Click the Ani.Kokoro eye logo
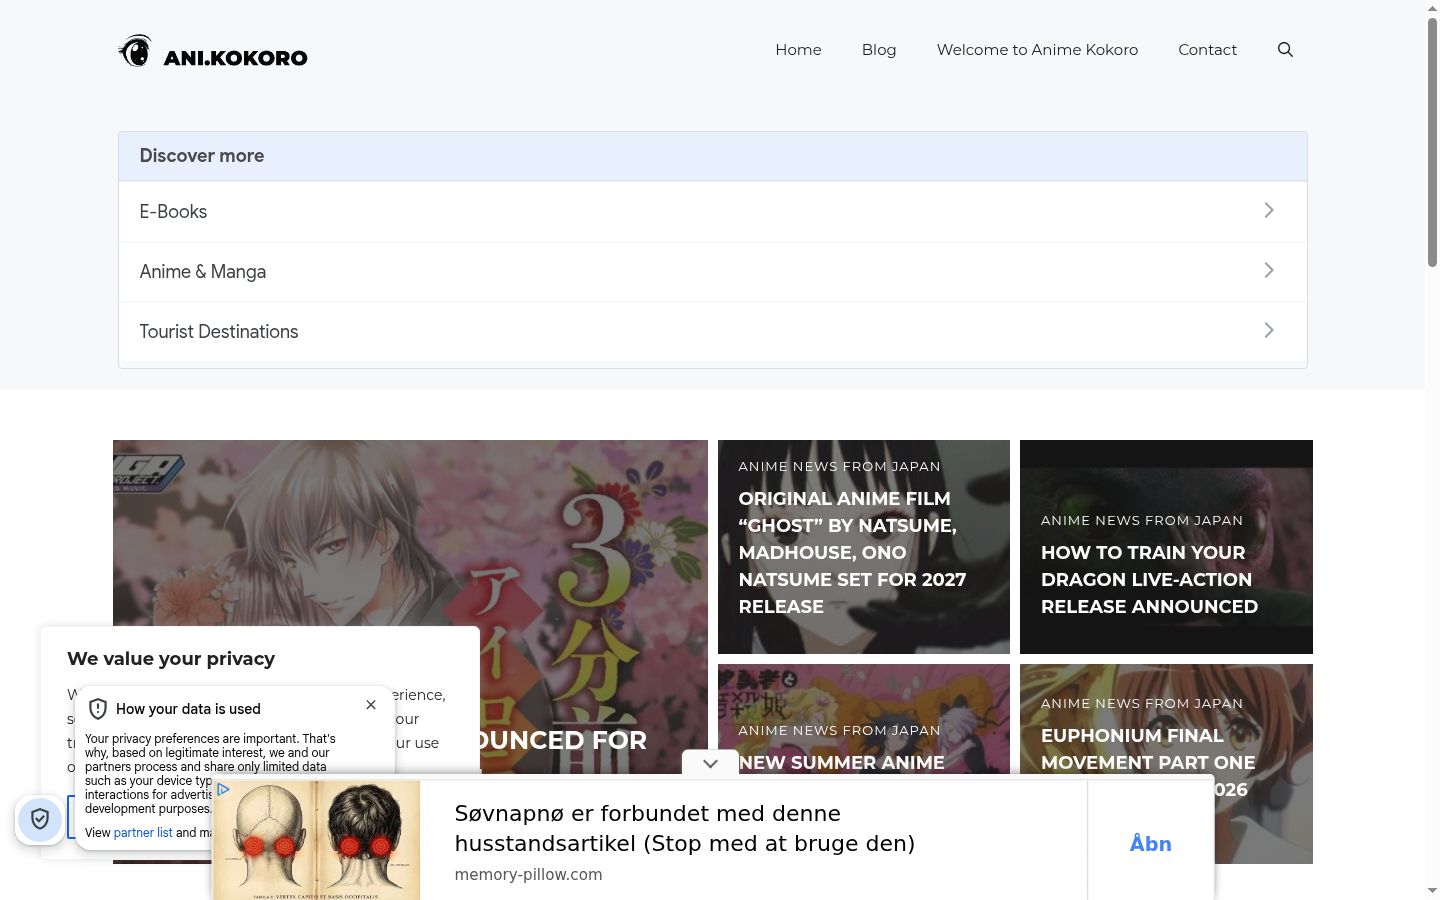This screenshot has height=900, width=1440. (135, 51)
